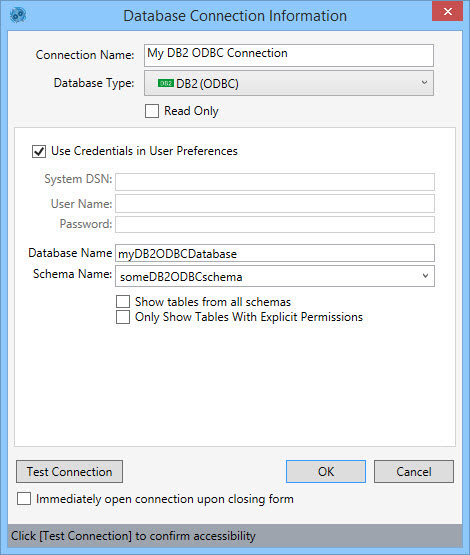Click the Database Name text field
The width and height of the screenshot is (470, 555).
tap(275, 253)
